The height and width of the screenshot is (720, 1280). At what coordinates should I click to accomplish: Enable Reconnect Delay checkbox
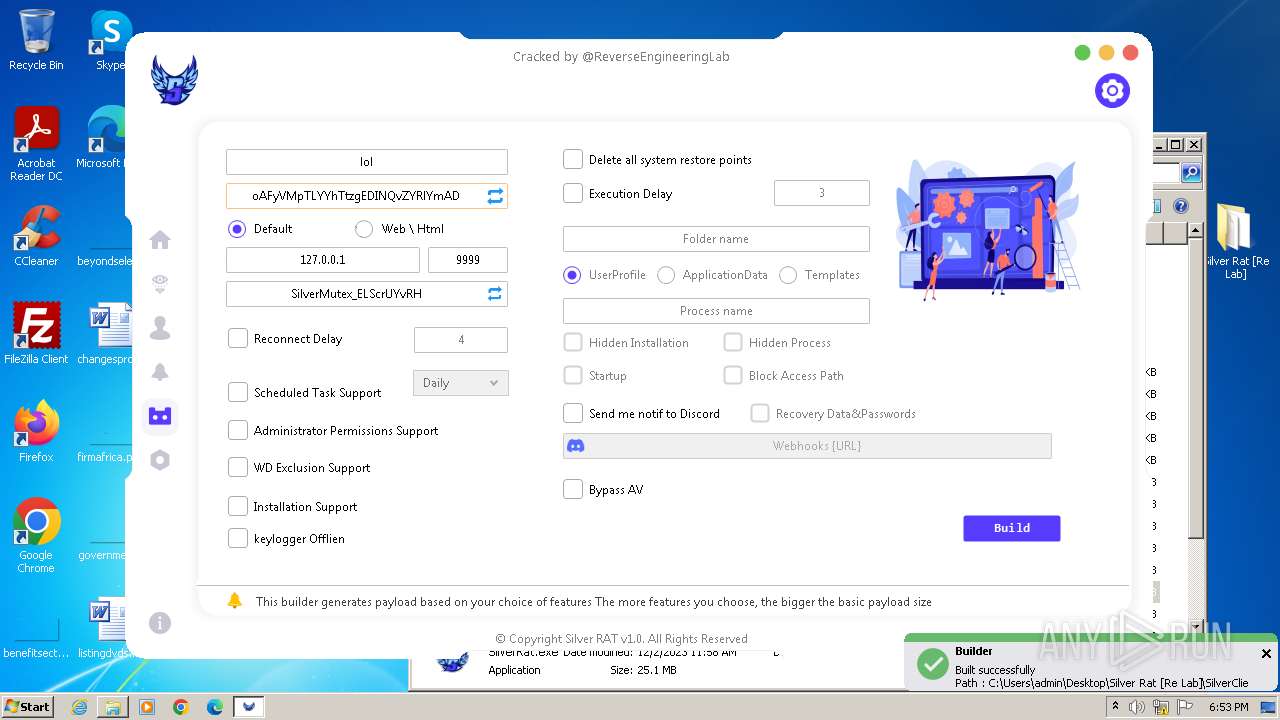[238, 338]
